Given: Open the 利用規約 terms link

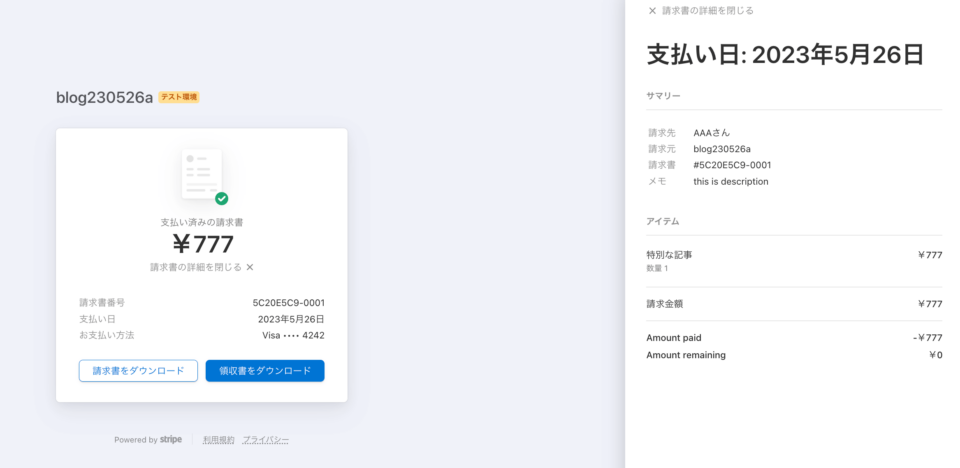Looking at the screenshot, I should coord(218,440).
